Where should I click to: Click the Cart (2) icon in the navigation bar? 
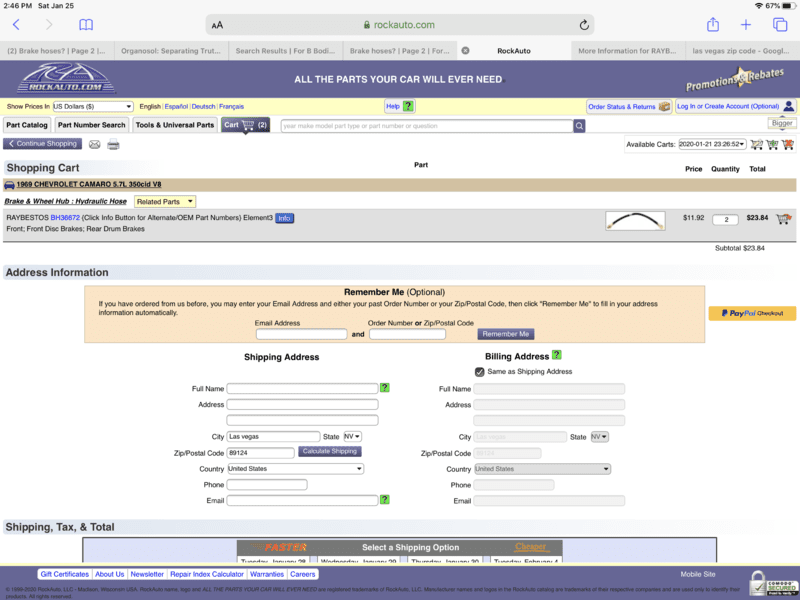[x=244, y=127]
